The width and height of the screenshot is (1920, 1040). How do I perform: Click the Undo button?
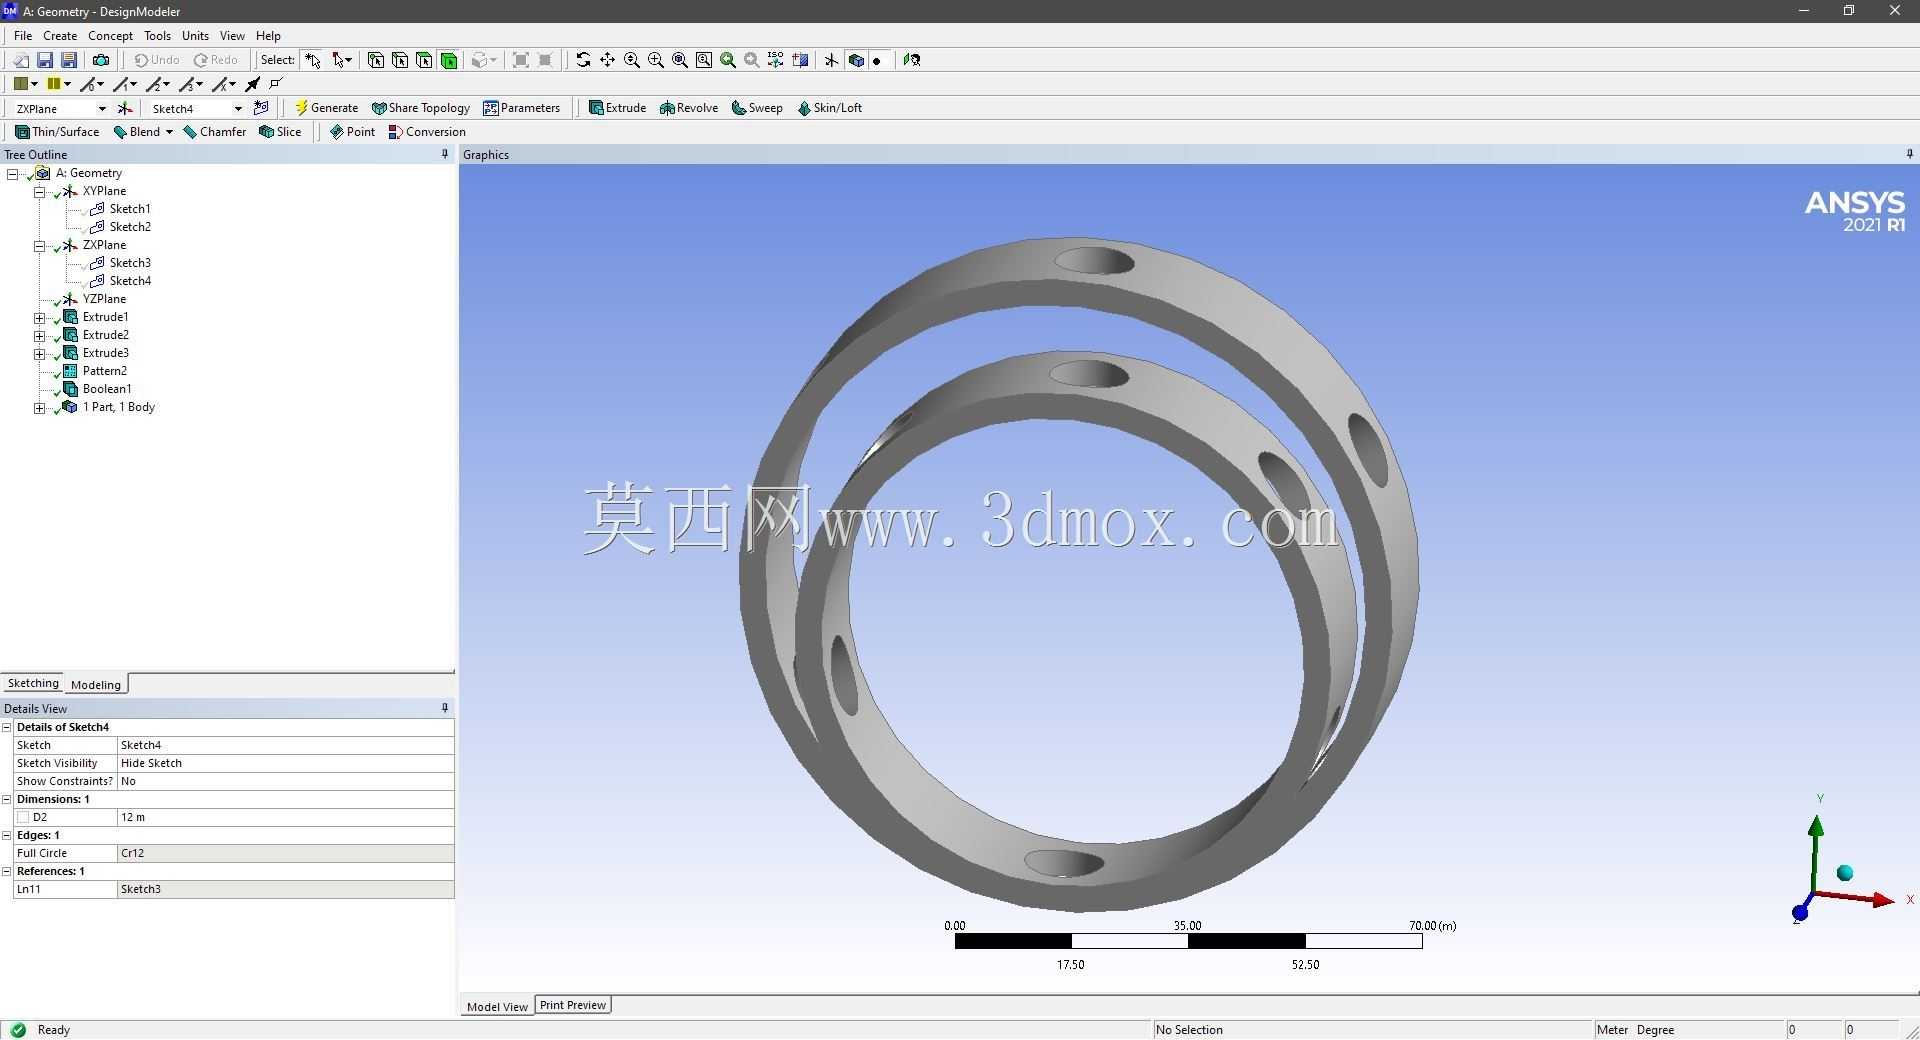tap(157, 60)
